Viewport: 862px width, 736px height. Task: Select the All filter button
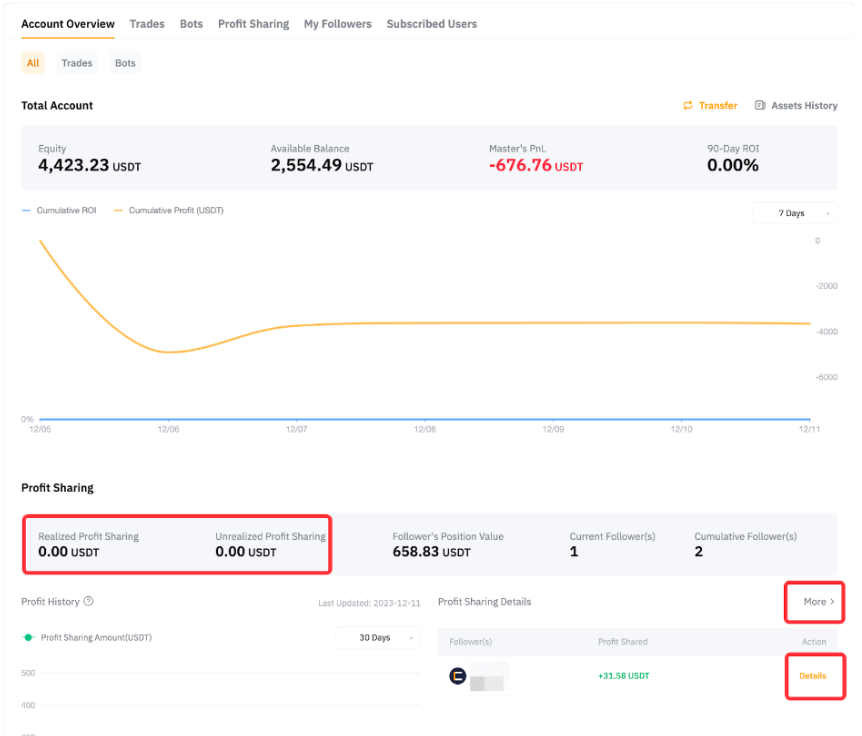point(33,63)
